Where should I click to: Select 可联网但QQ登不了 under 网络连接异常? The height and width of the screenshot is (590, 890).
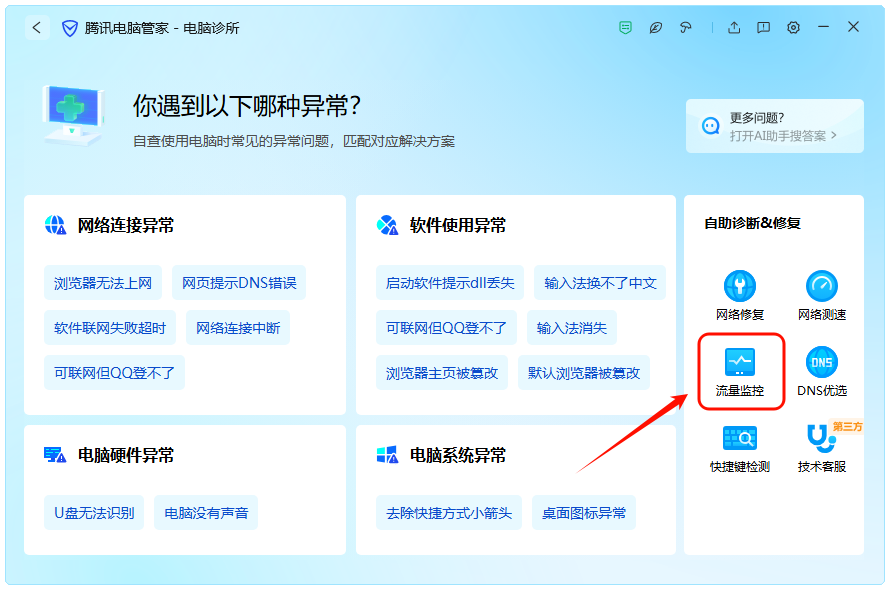(114, 373)
